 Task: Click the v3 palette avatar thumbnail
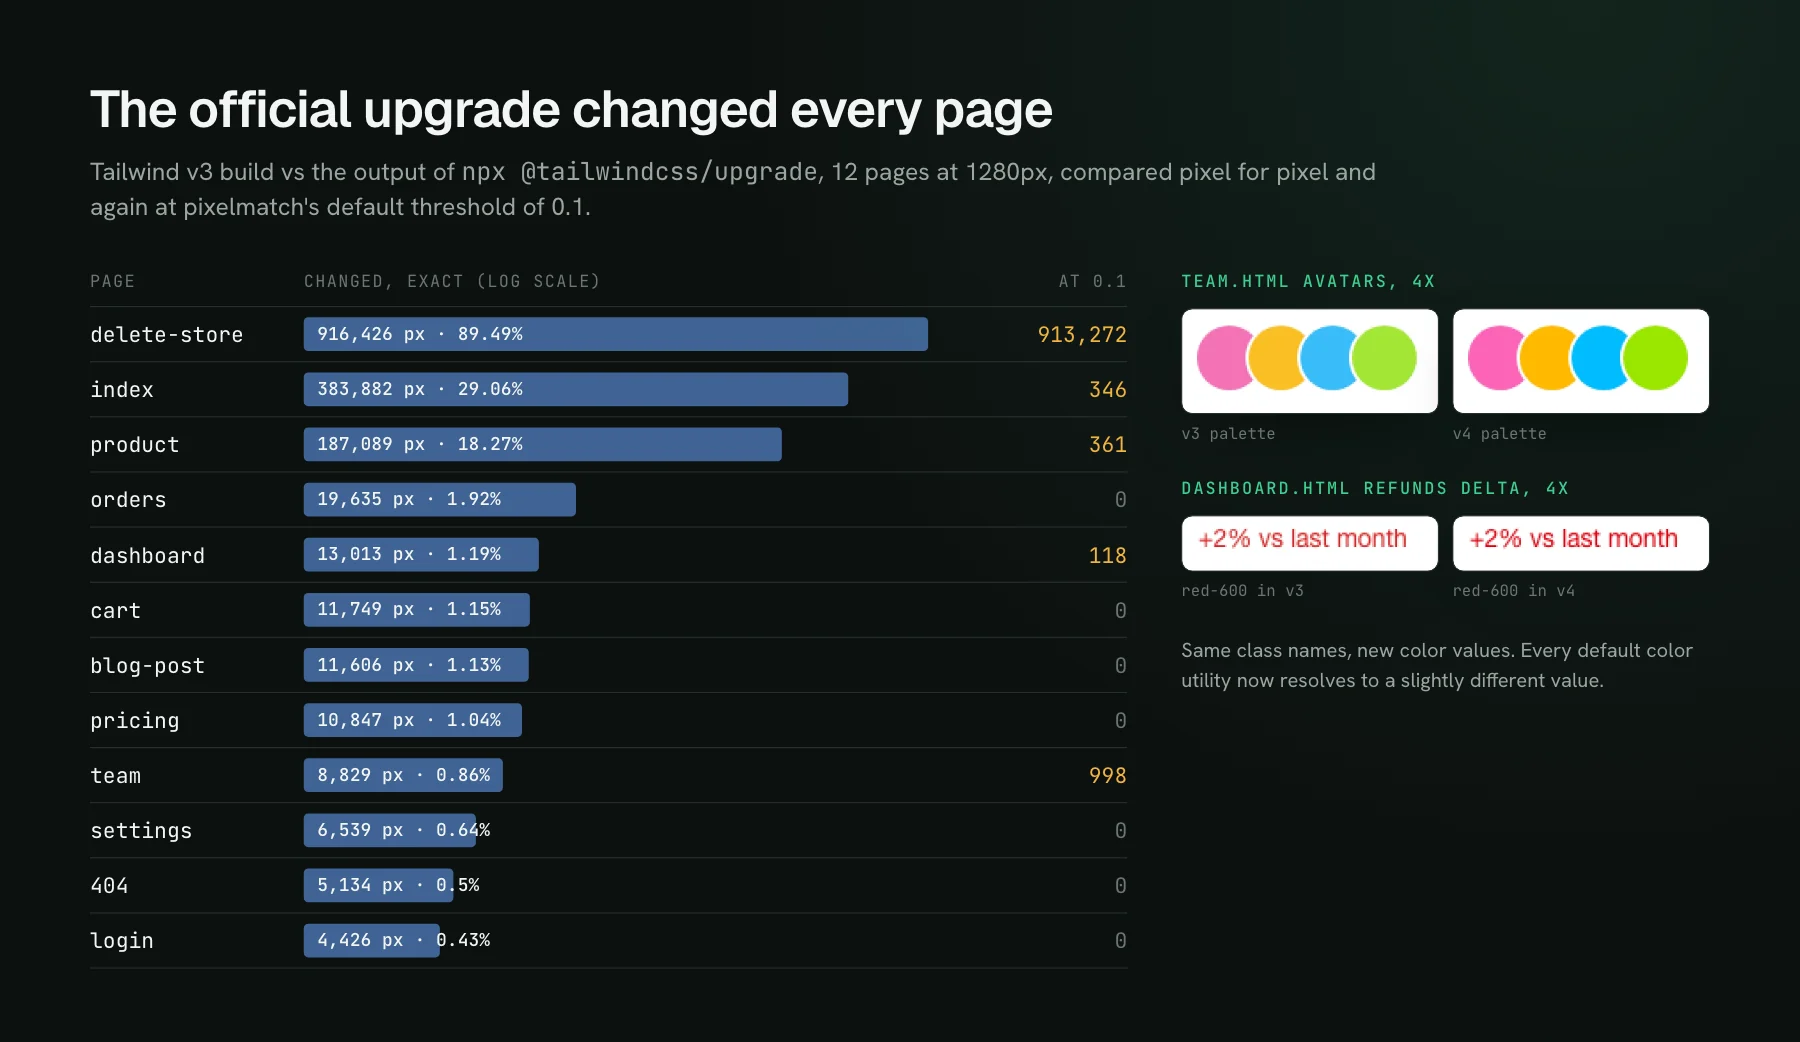tap(1310, 361)
